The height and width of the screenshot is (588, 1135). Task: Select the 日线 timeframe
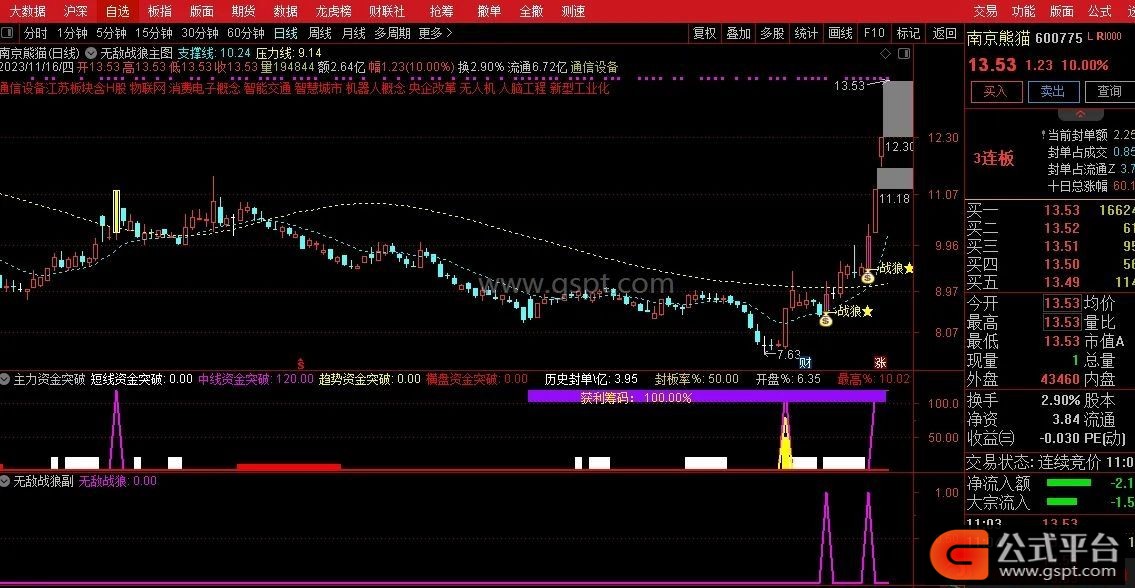pyautogui.click(x=285, y=33)
